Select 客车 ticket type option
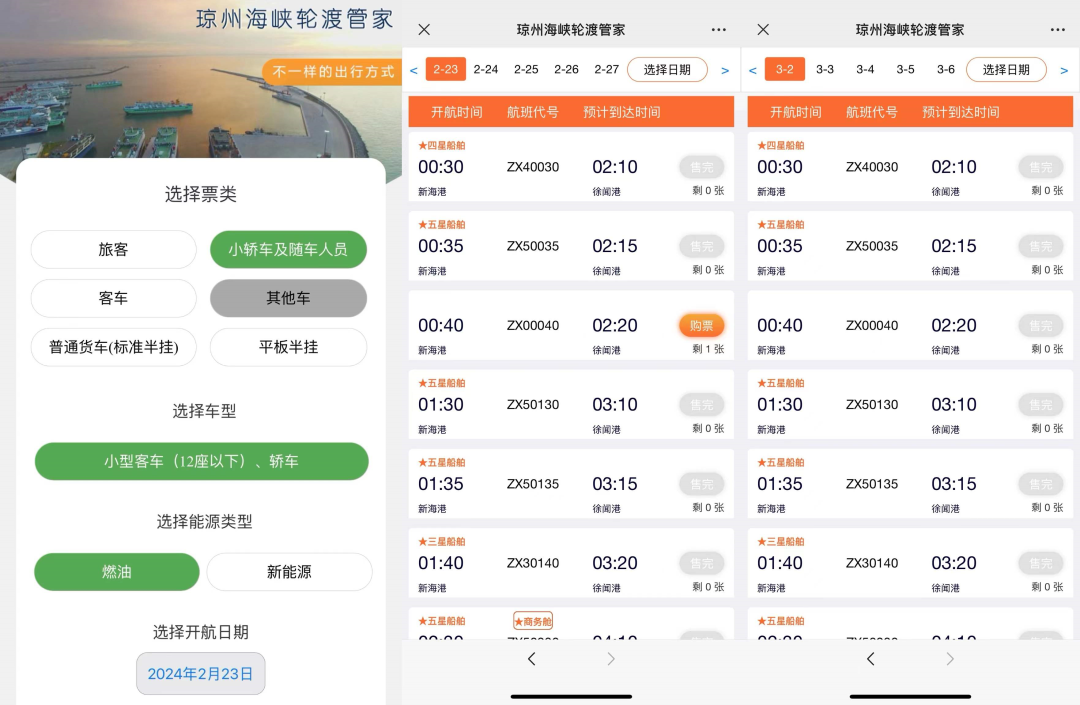1080x705 pixels. click(x=113, y=298)
